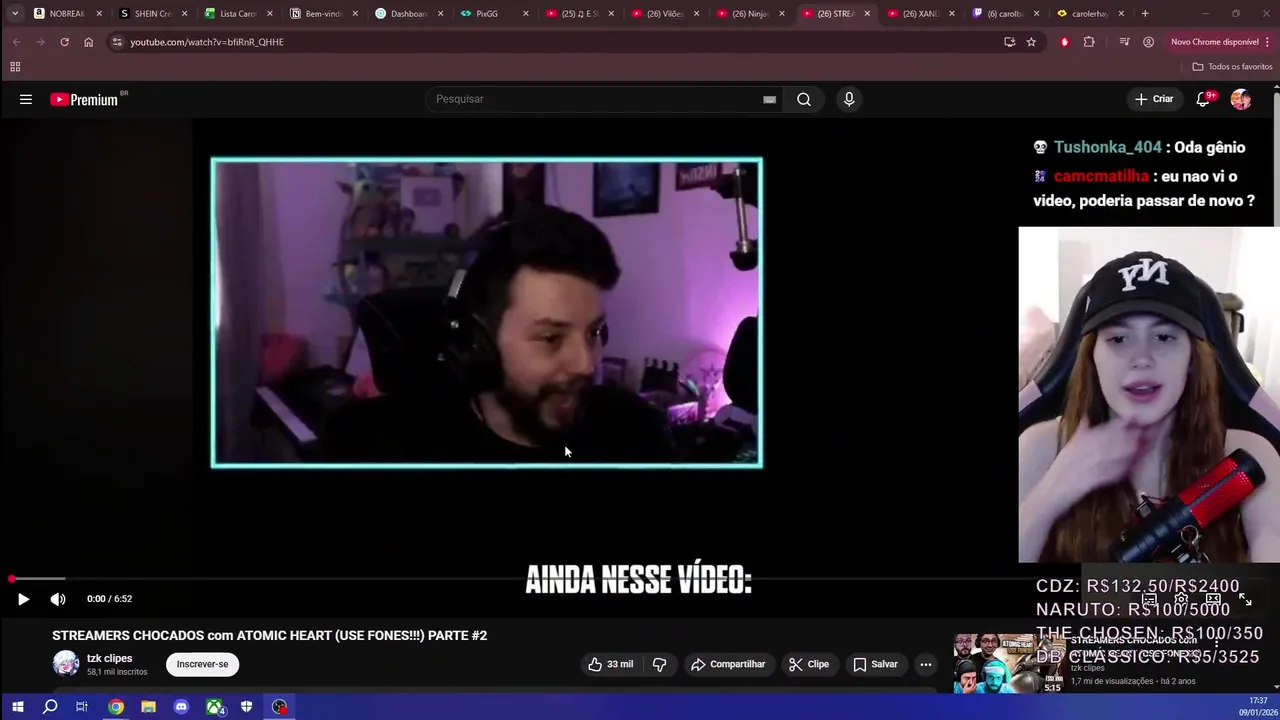Open Todos os favoritos bookmarks folder
Screen dimensions: 1280x720
[1232, 67]
